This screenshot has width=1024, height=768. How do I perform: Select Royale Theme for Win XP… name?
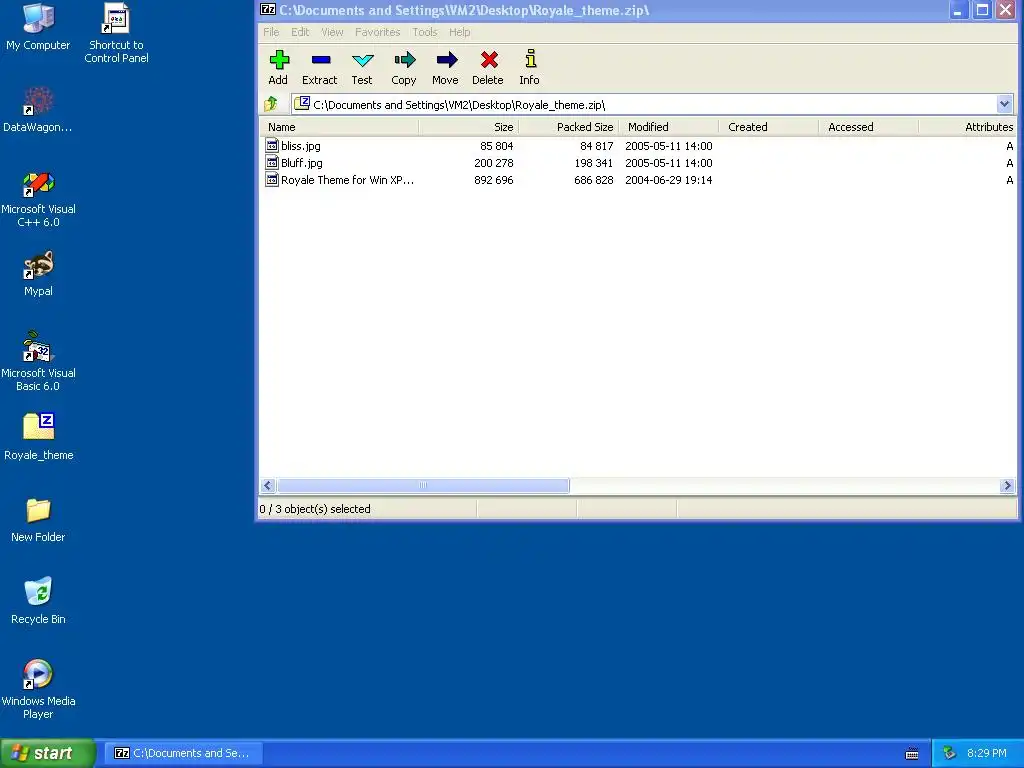tap(347, 180)
